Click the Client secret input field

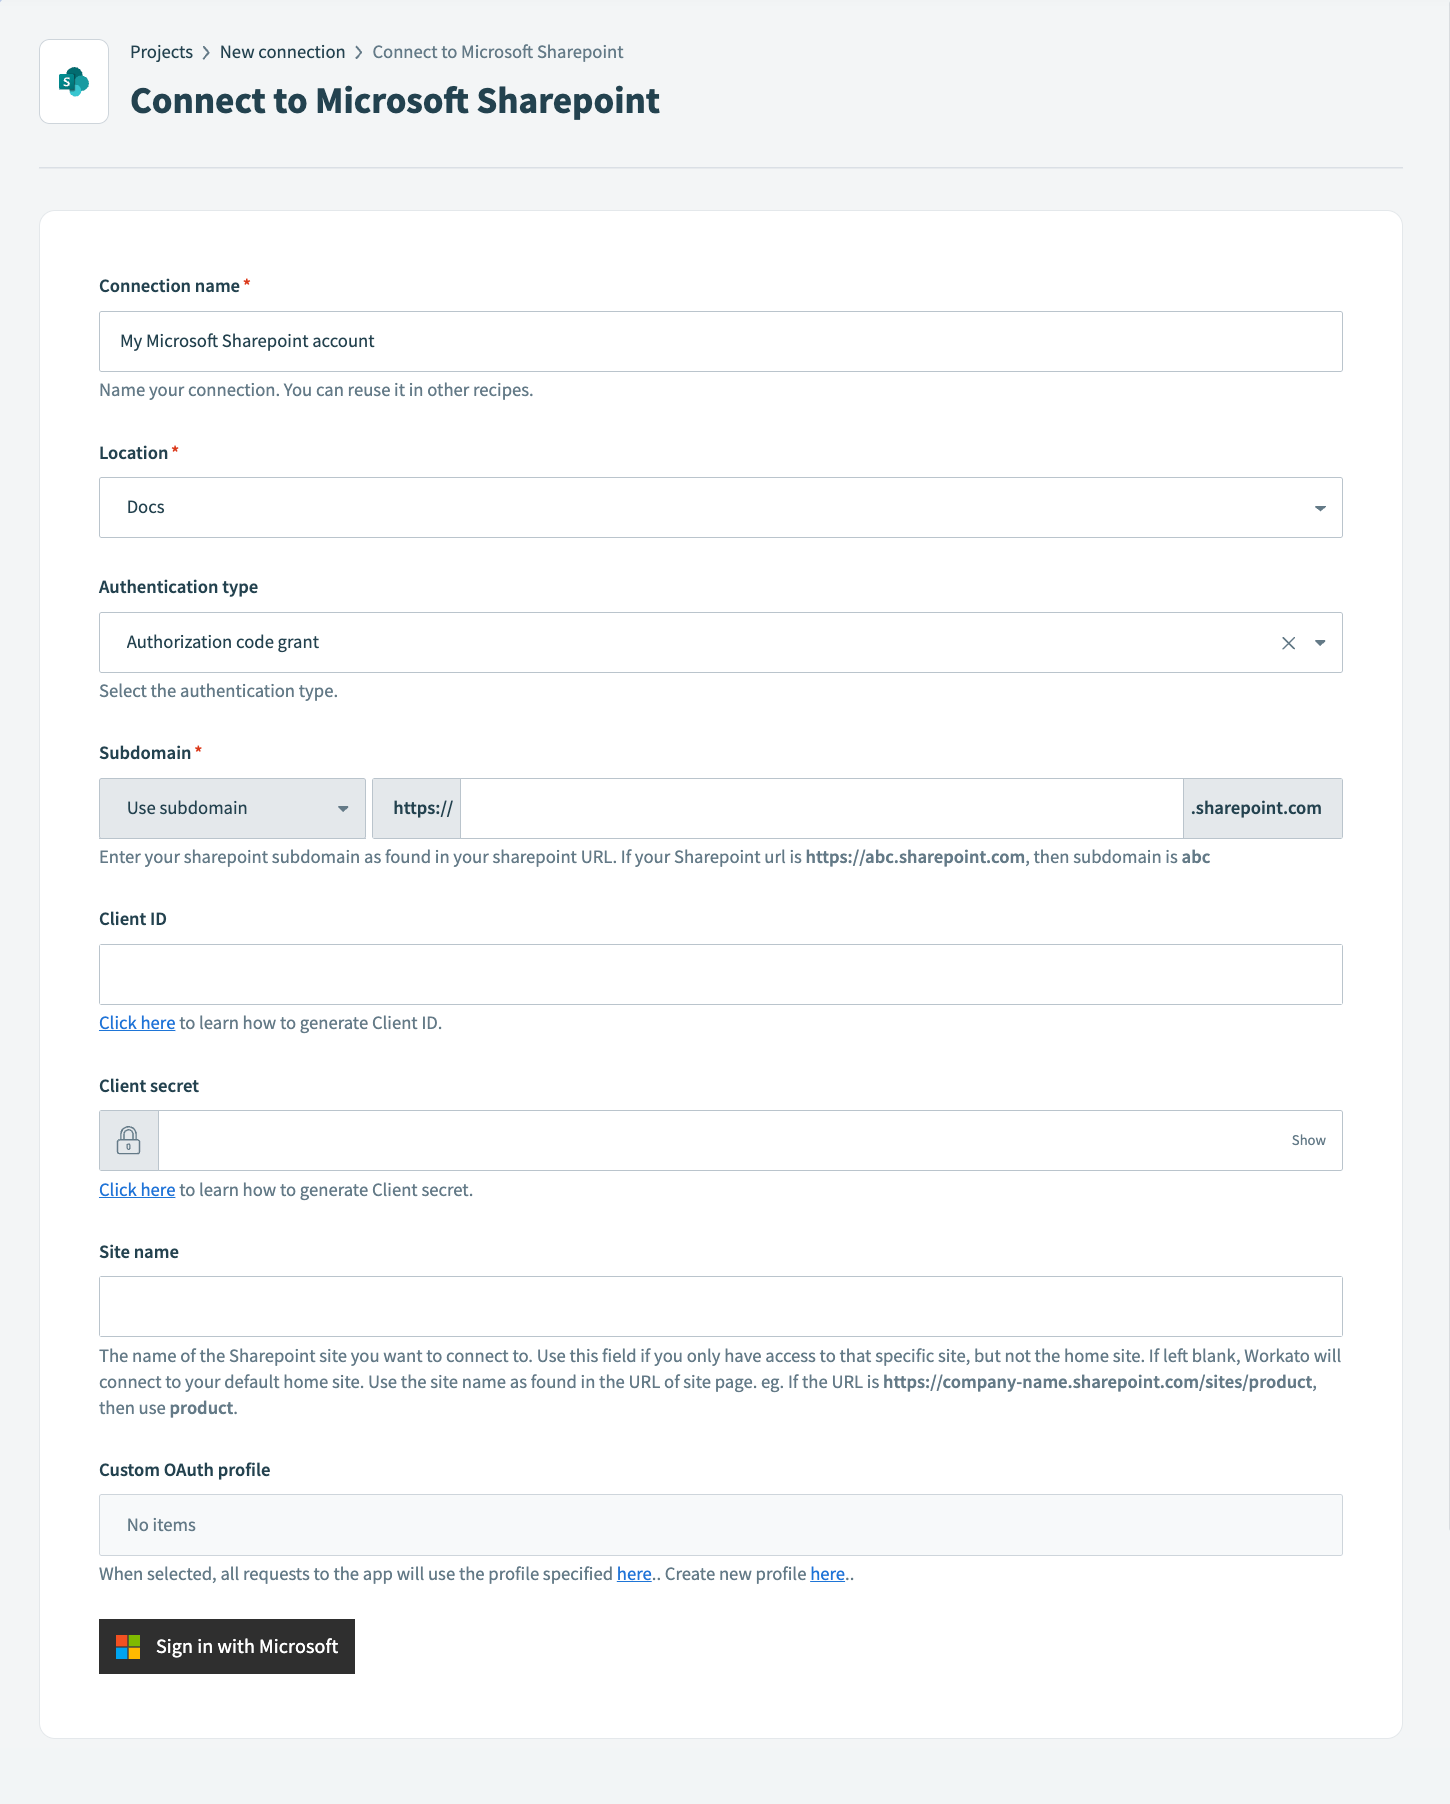[720, 1140]
